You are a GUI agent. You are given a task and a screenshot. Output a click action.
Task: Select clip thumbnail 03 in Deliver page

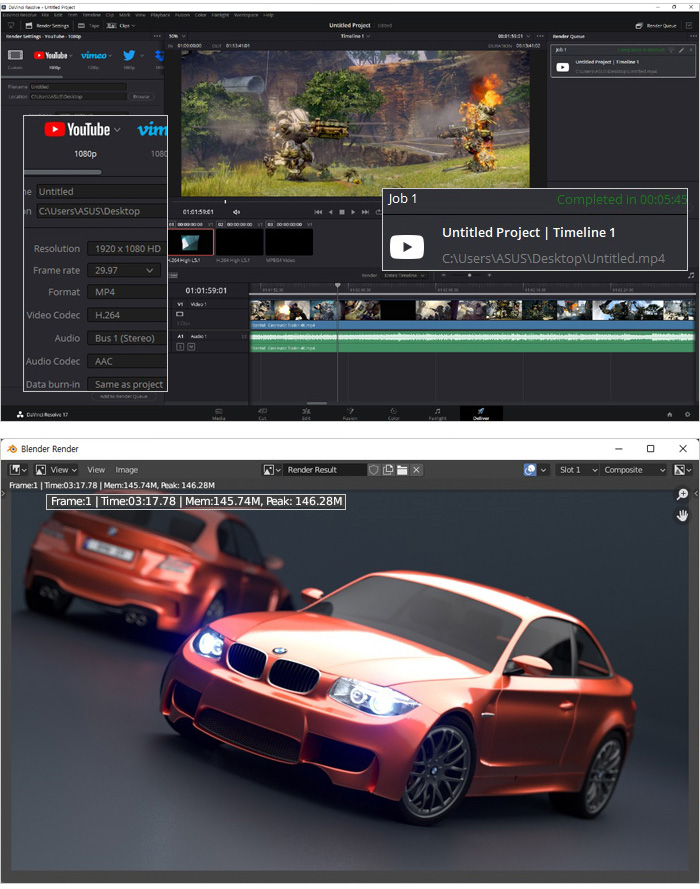289,243
